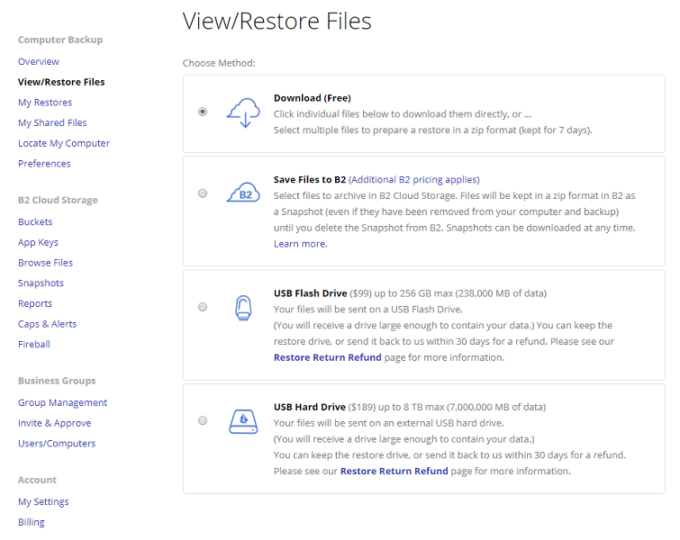Open the Snapshots page
Screen dimensions: 680x540
41,283
